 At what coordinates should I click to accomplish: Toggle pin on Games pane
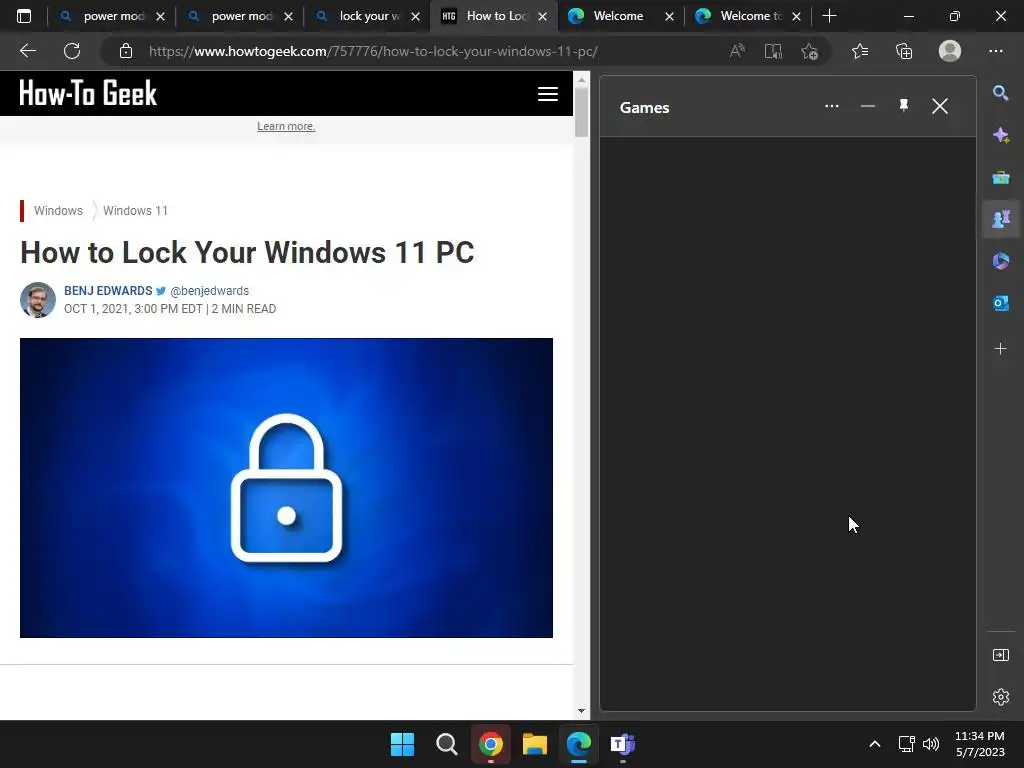(x=904, y=106)
